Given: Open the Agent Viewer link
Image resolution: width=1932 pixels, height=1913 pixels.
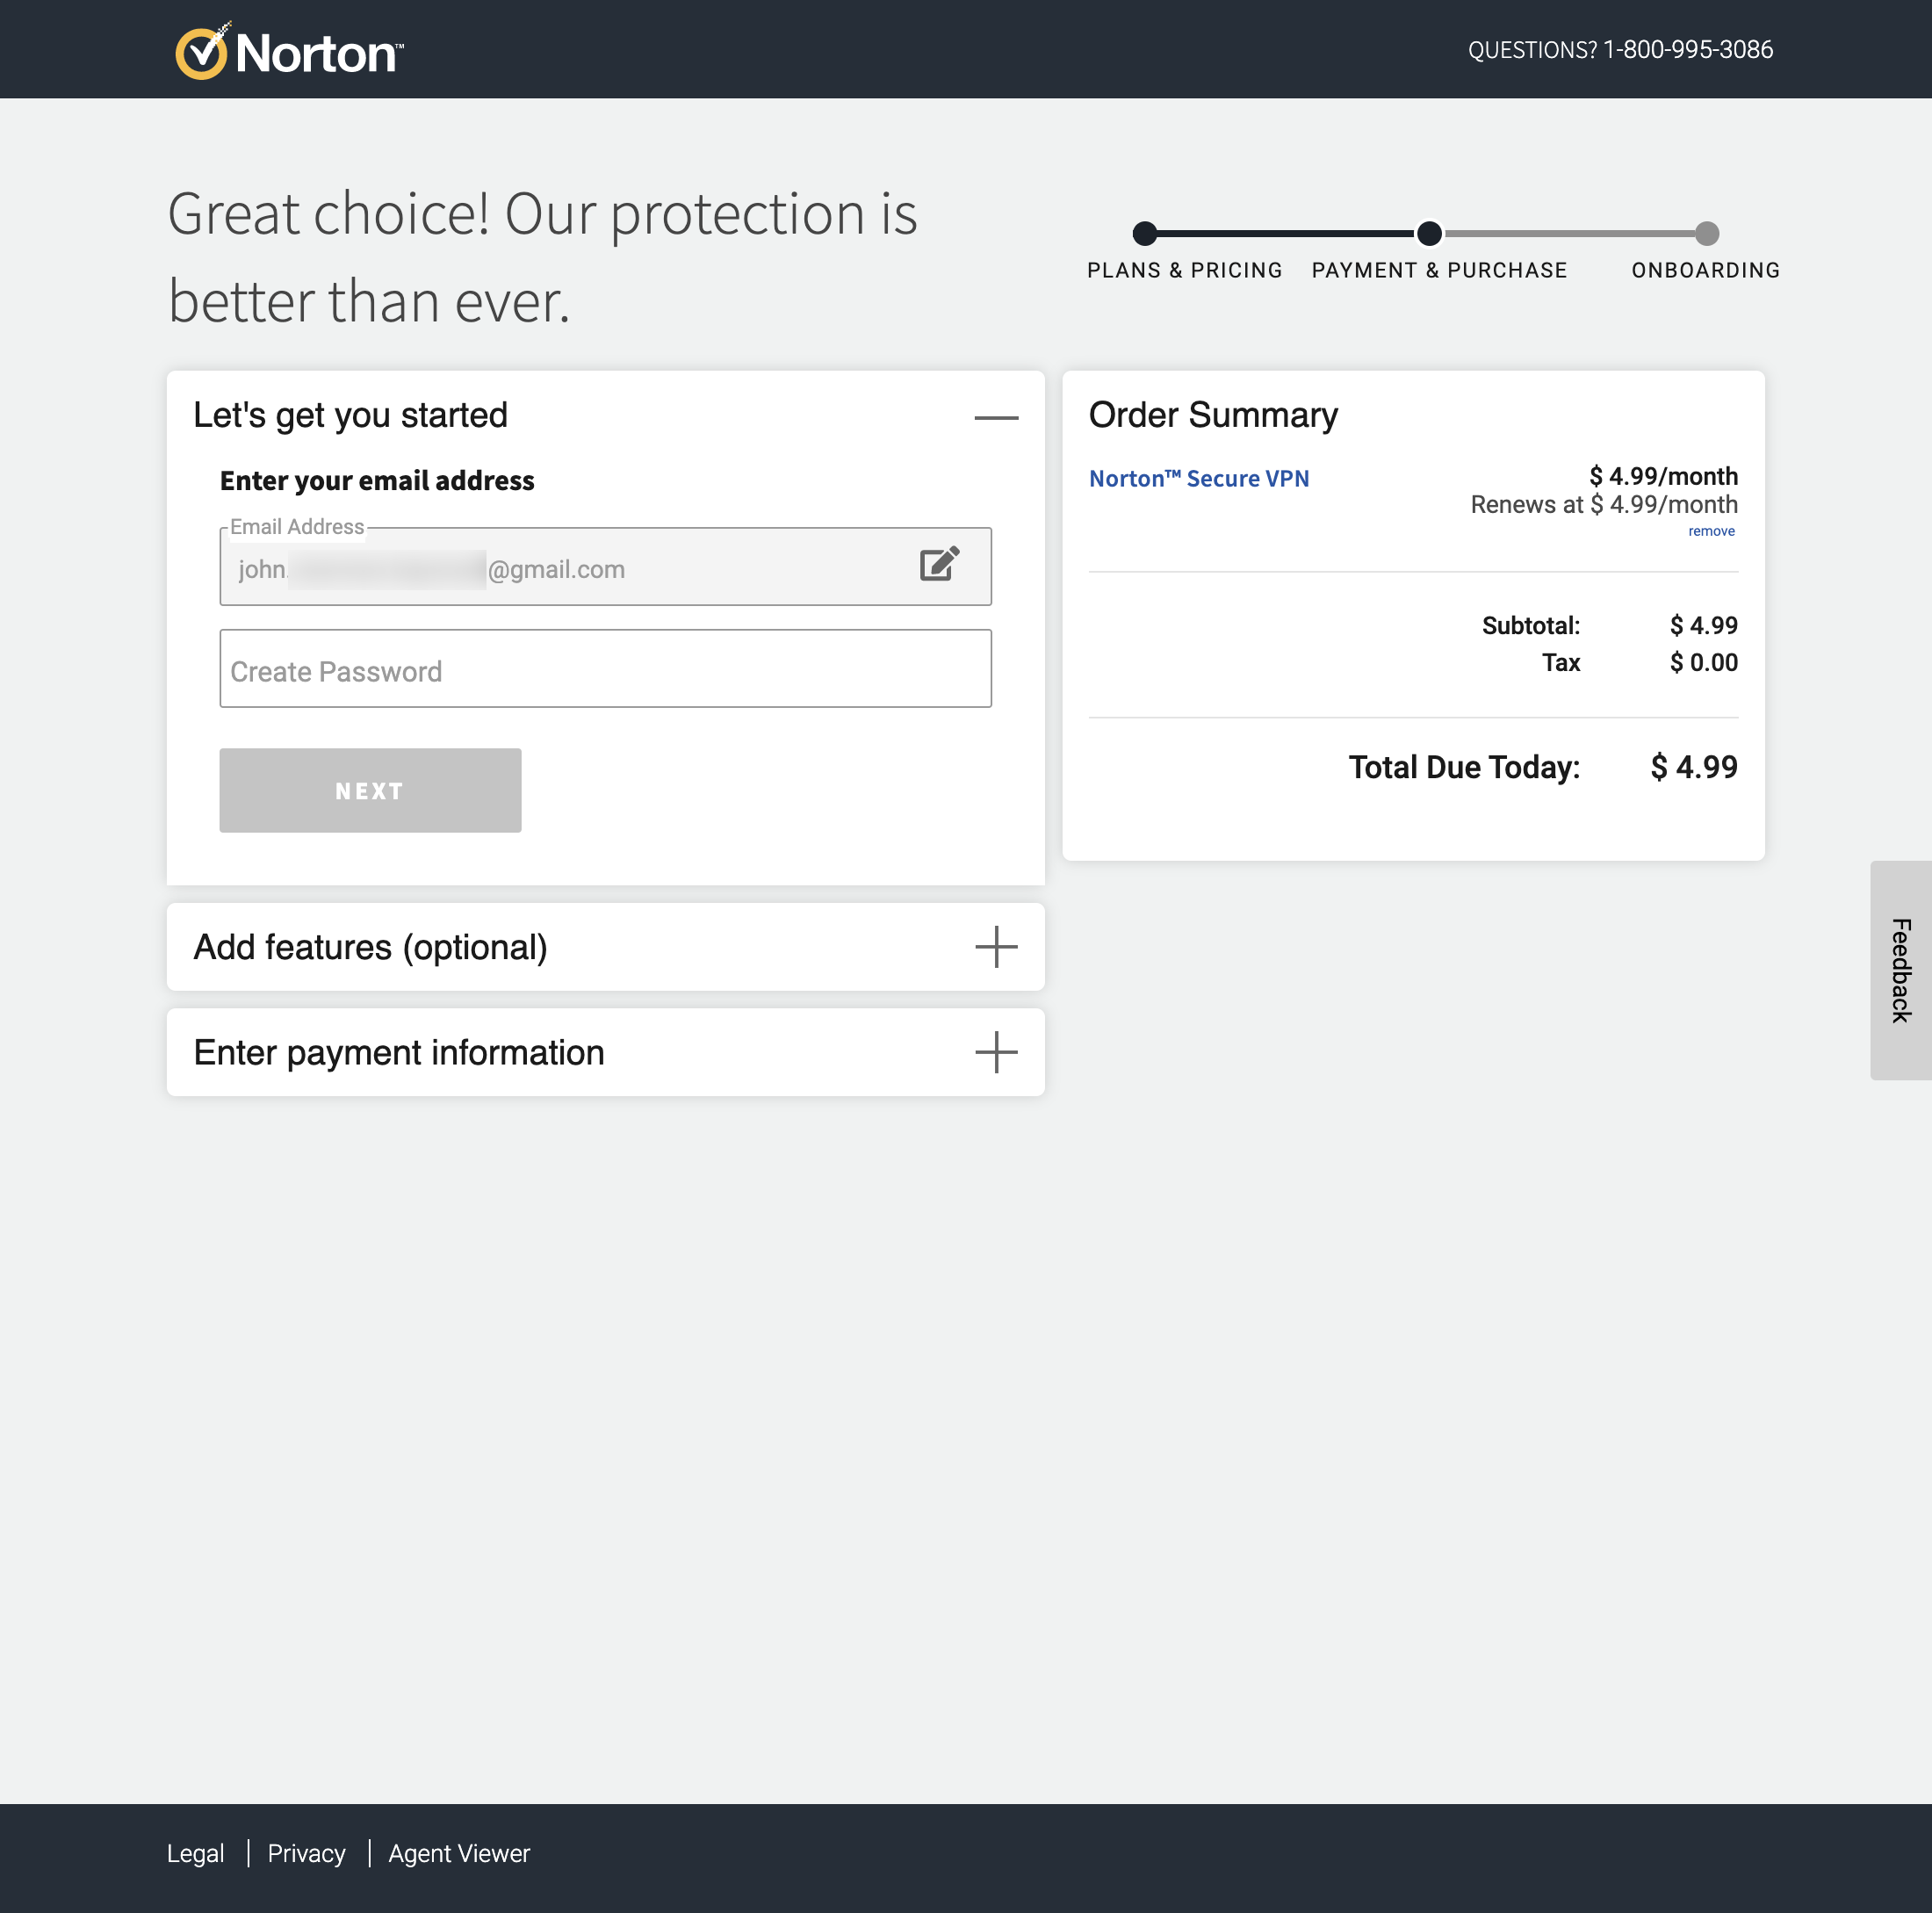Looking at the screenshot, I should 459,1853.
